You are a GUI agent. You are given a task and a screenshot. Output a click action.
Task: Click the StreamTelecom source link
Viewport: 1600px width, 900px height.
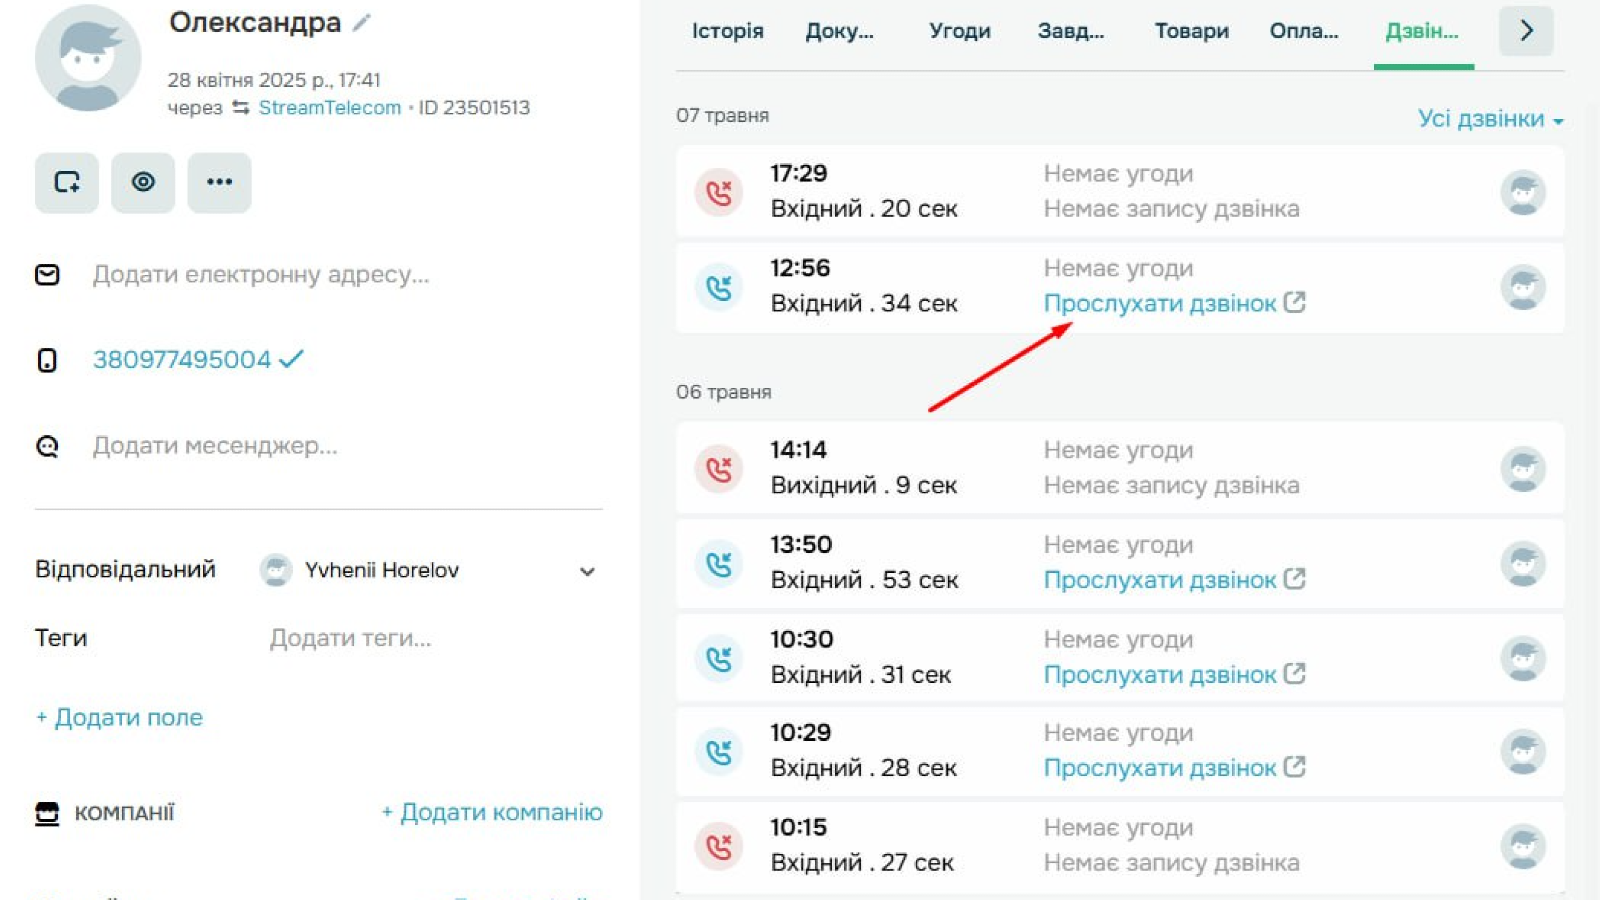(x=329, y=108)
